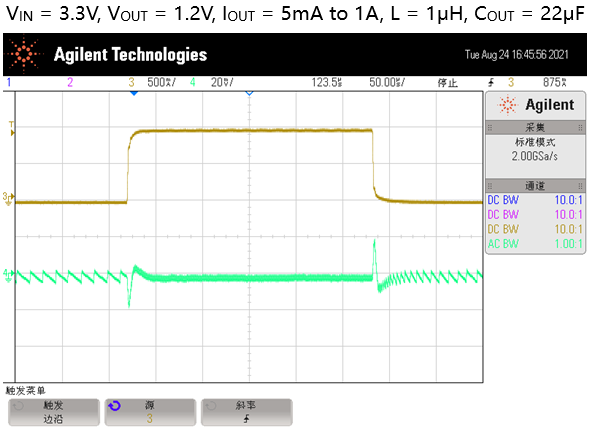589x430 pixels.
Task: Open the trigger type softkey 触发 边沿
Action: (x=54, y=412)
